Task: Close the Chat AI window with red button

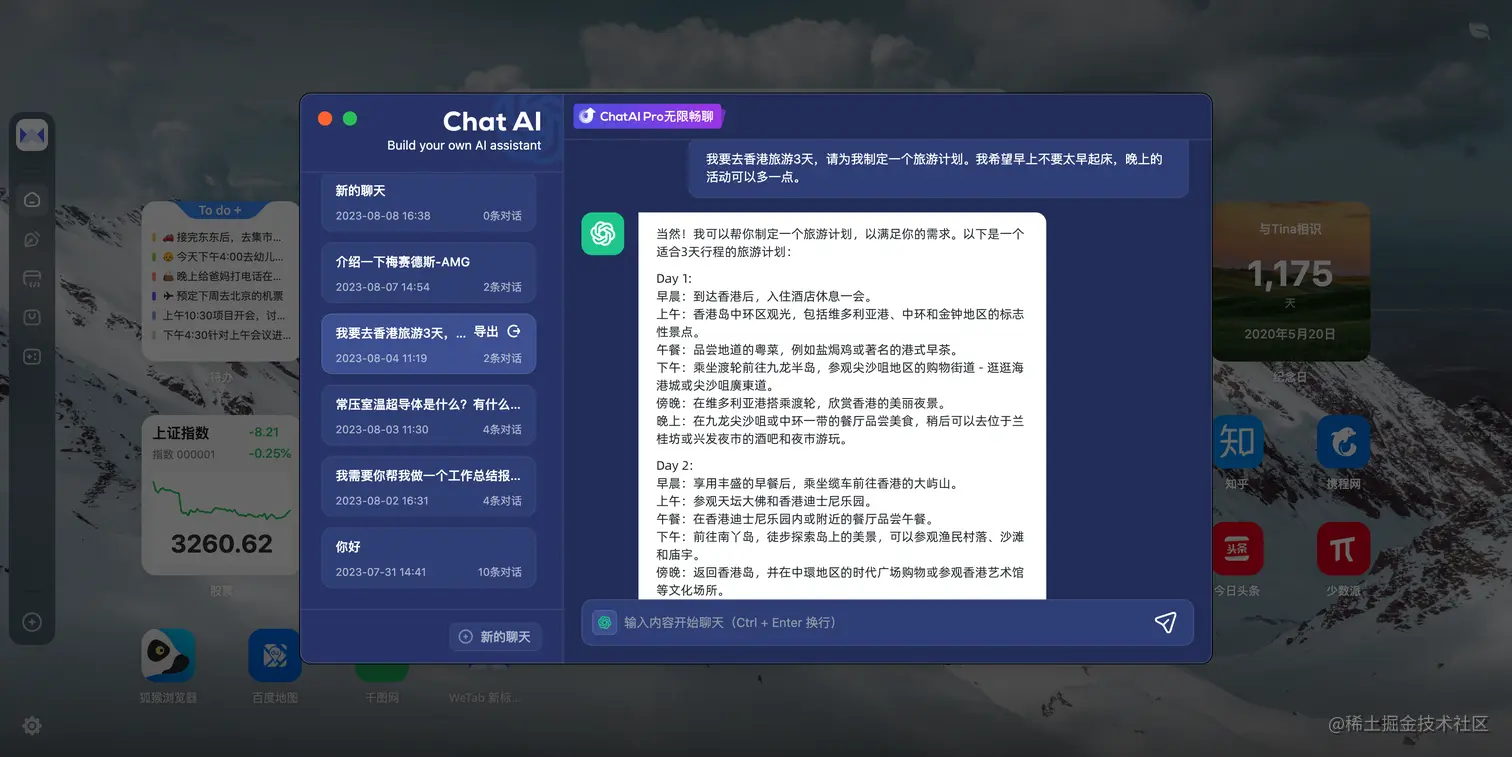Action: pyautogui.click(x=325, y=118)
